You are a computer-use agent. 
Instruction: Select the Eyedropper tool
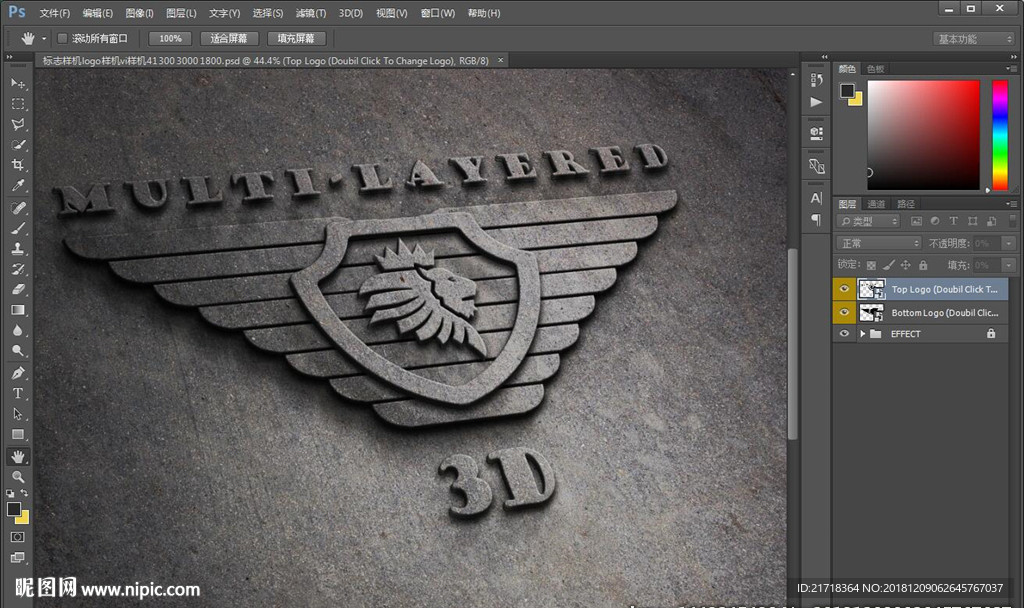point(18,187)
